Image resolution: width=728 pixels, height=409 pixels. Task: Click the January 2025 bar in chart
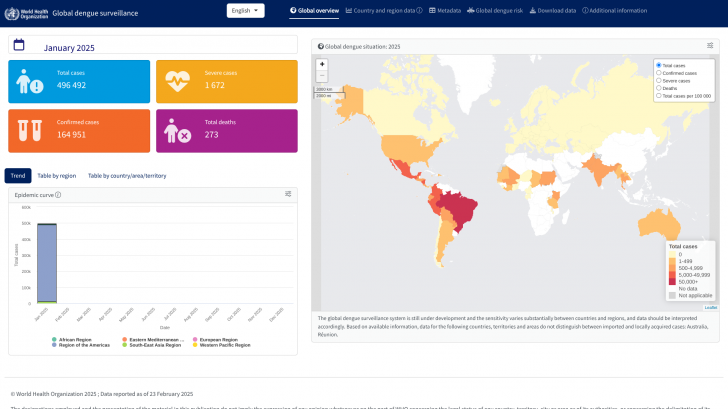coord(47,263)
